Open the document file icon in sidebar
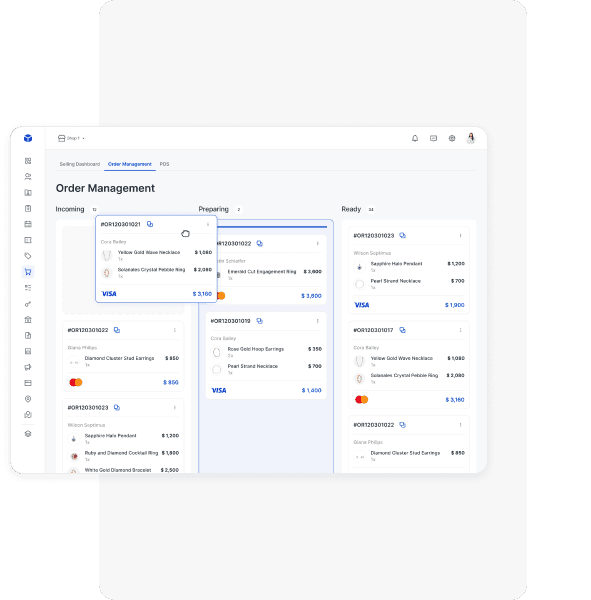591x600 pixels. click(x=28, y=336)
